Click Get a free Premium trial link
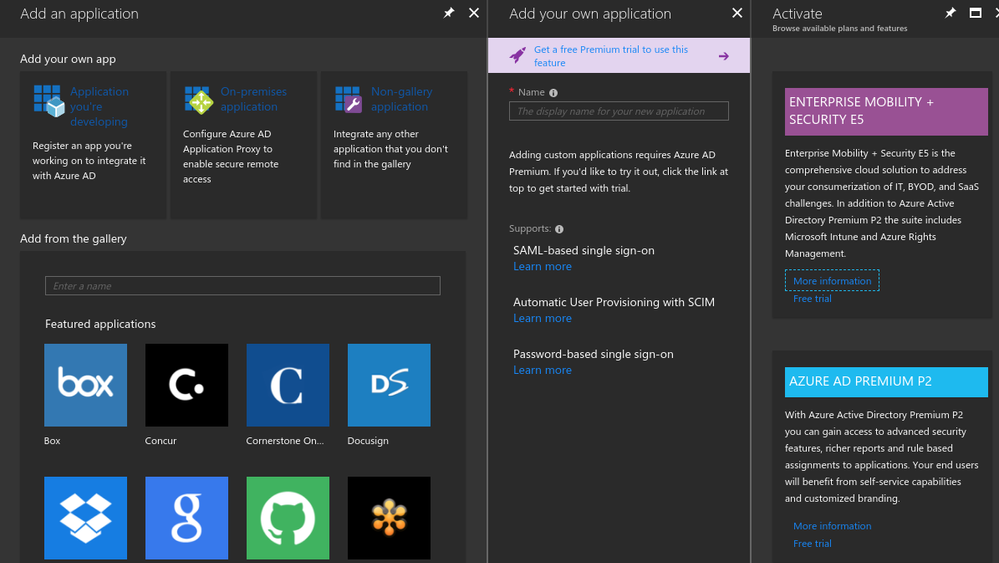Screen dimensions: 999x563 611,56
